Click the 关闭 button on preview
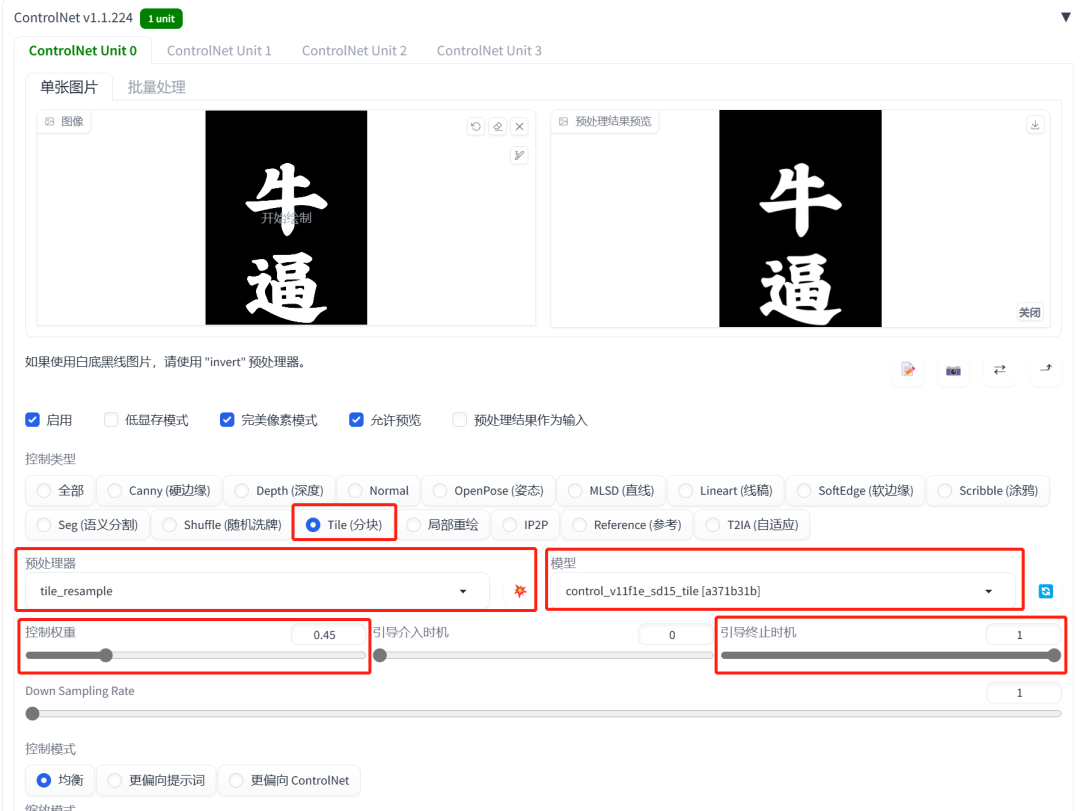The height and width of the screenshot is (811, 1080). coord(1030,312)
